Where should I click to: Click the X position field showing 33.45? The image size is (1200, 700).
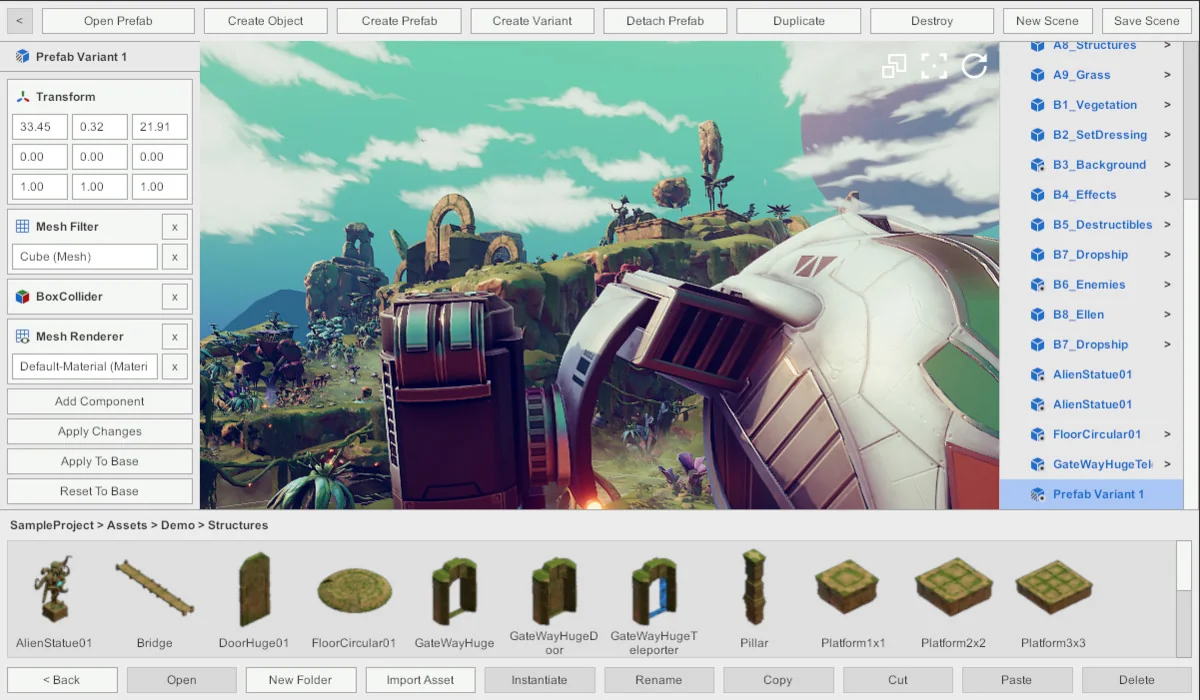[x=39, y=126]
